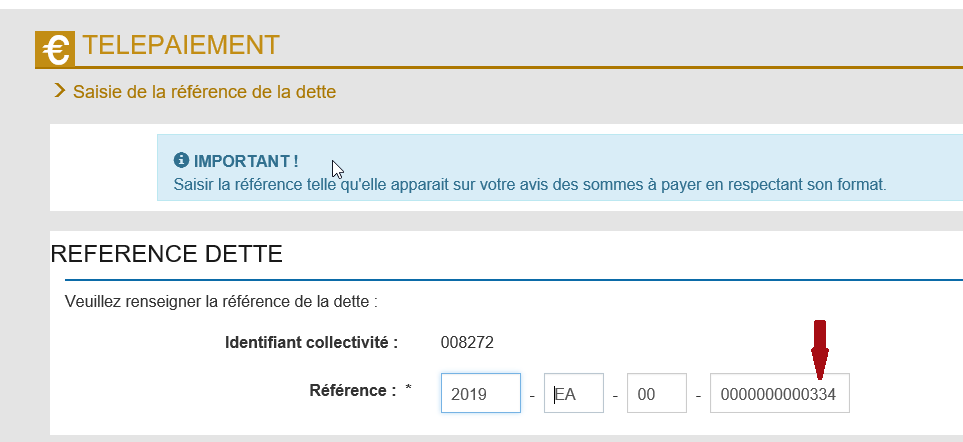Image resolution: width=963 pixels, height=442 pixels.
Task: Select the collectivité identifier value 008272
Action: pos(467,343)
